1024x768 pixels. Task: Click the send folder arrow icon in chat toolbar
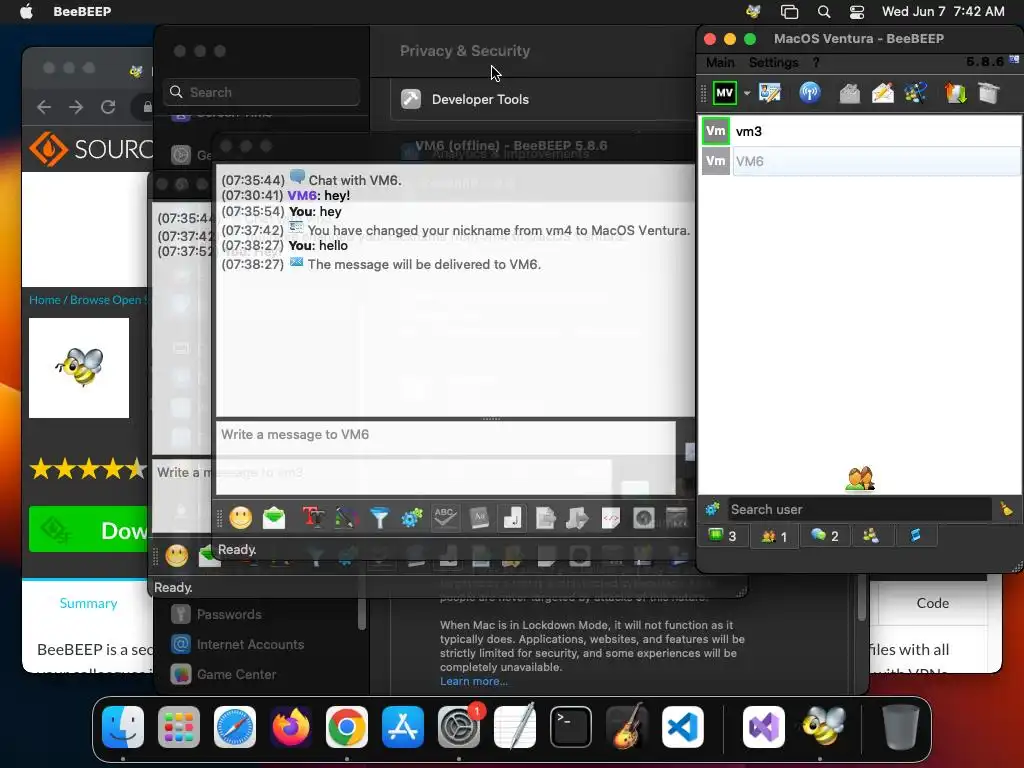tap(577, 519)
